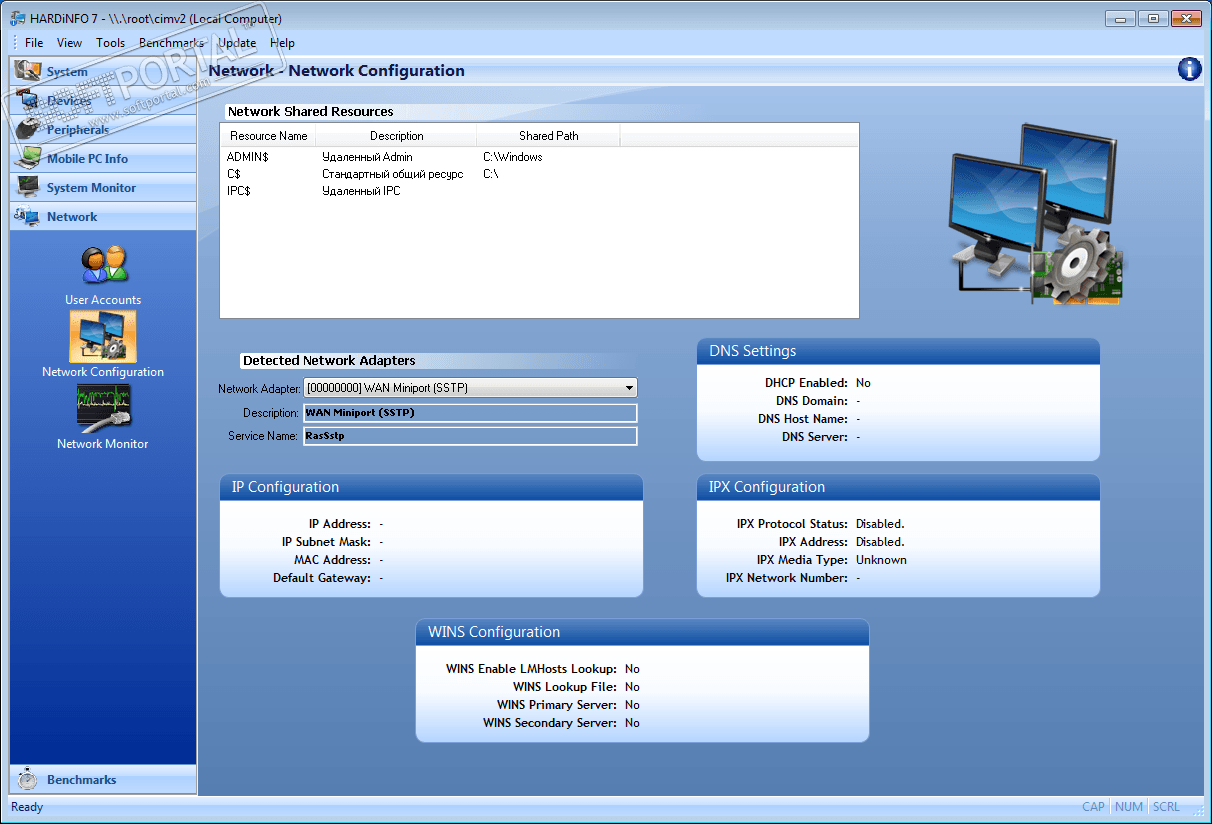Click the Devices section icon
The height and width of the screenshot is (824, 1212).
(28, 101)
